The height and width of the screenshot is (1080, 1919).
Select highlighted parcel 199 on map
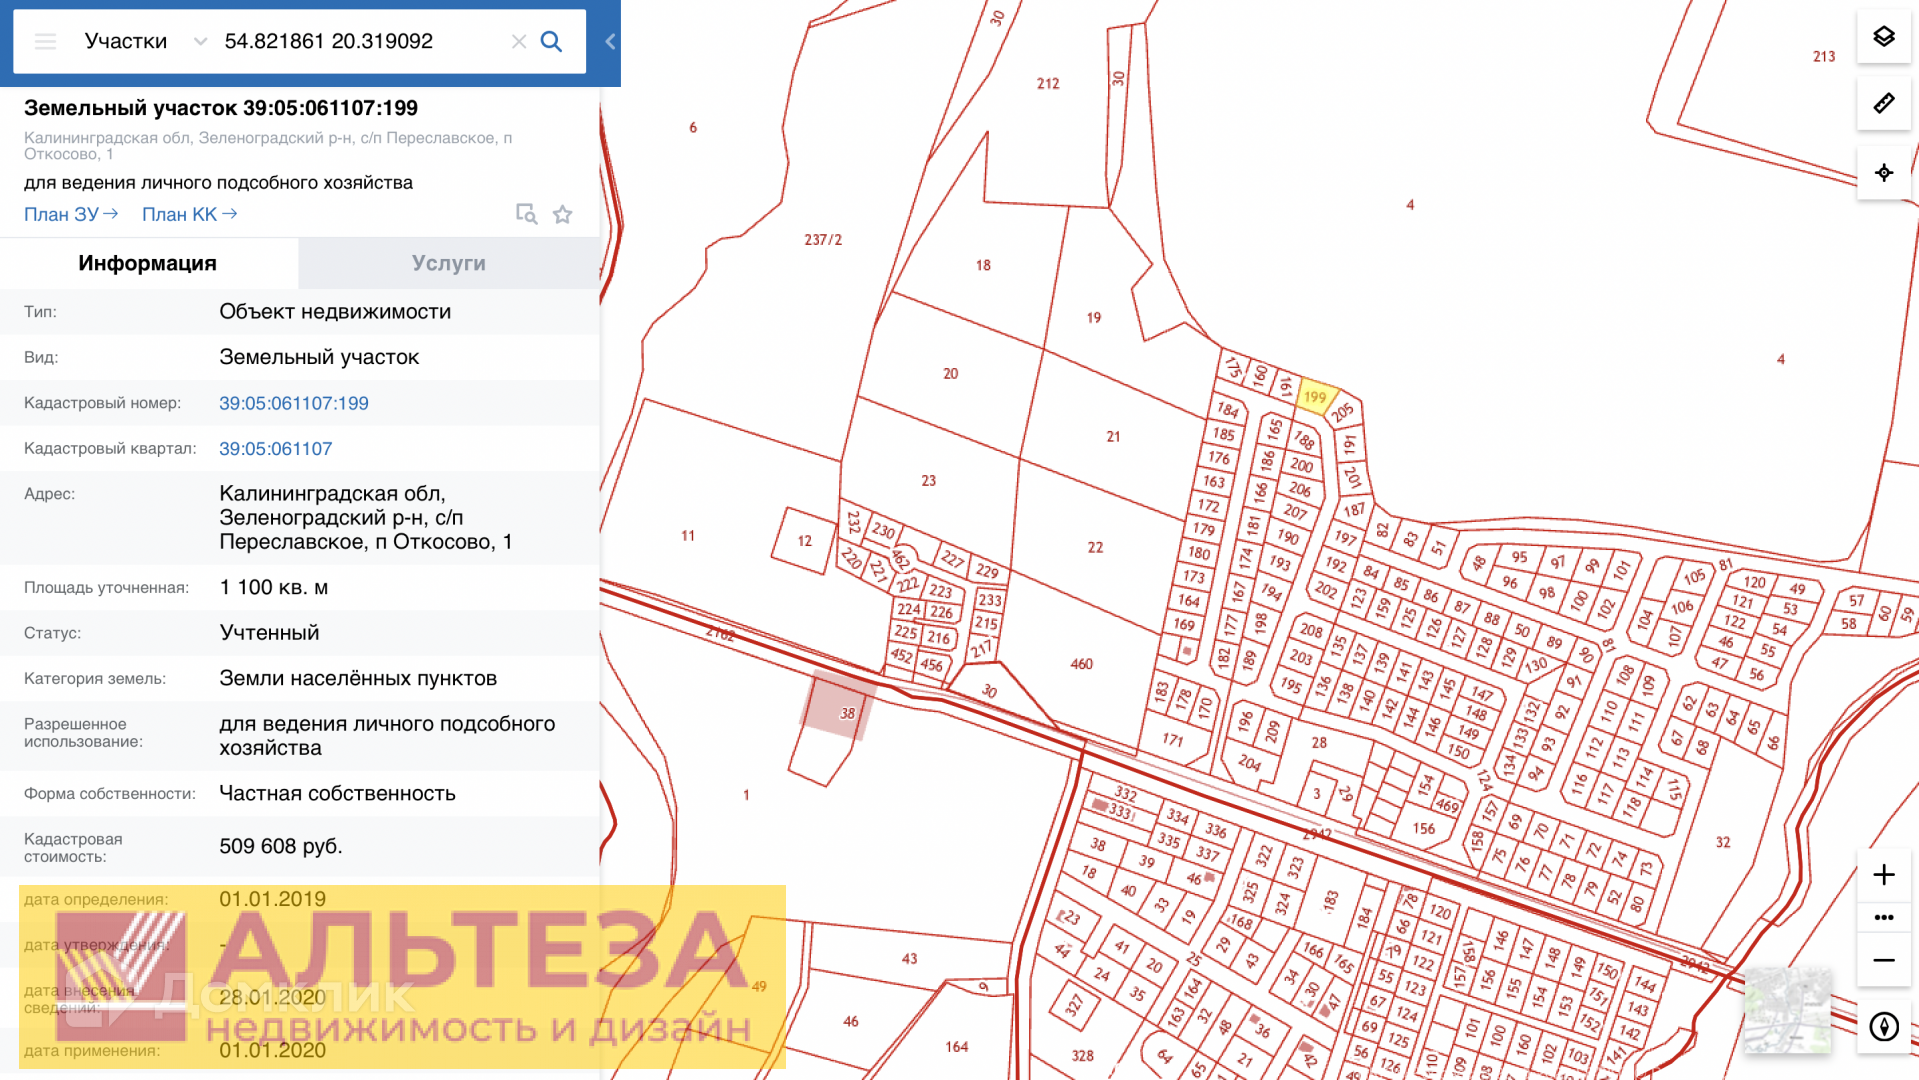pos(1316,397)
